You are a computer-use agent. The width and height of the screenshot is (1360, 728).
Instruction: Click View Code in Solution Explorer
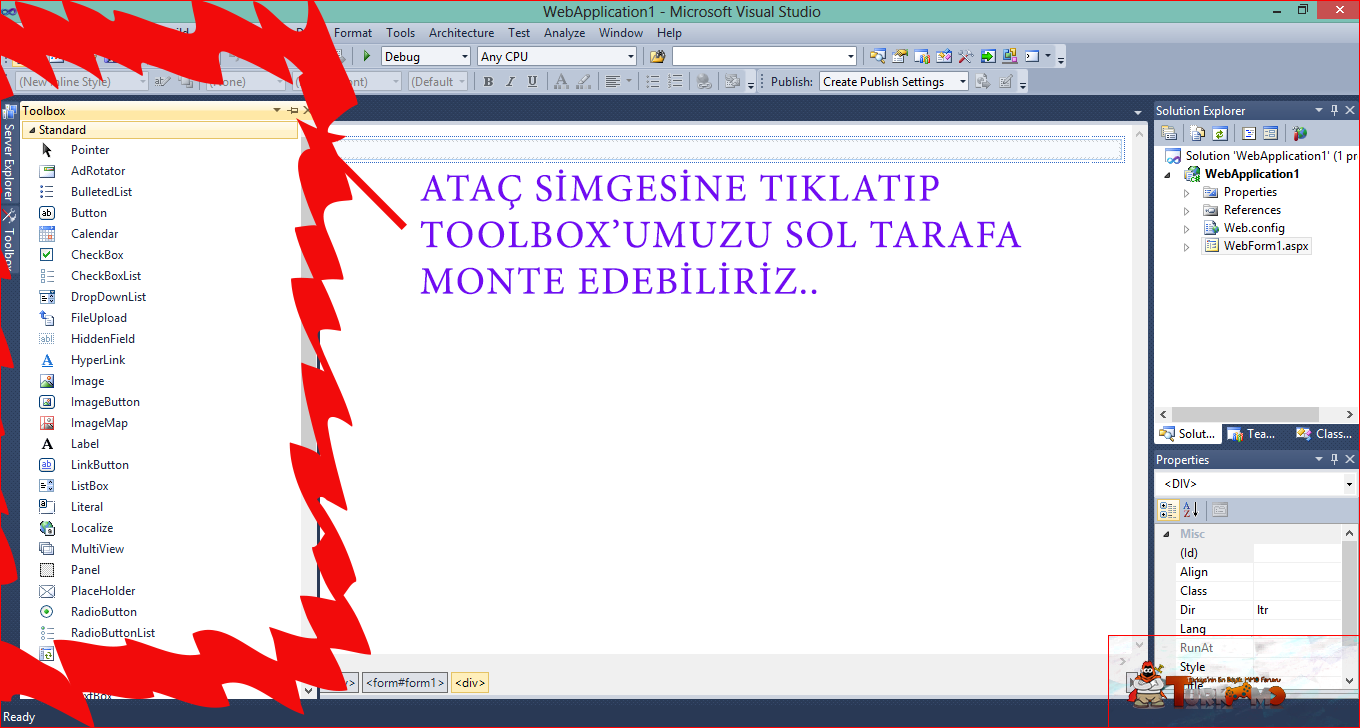point(1248,133)
